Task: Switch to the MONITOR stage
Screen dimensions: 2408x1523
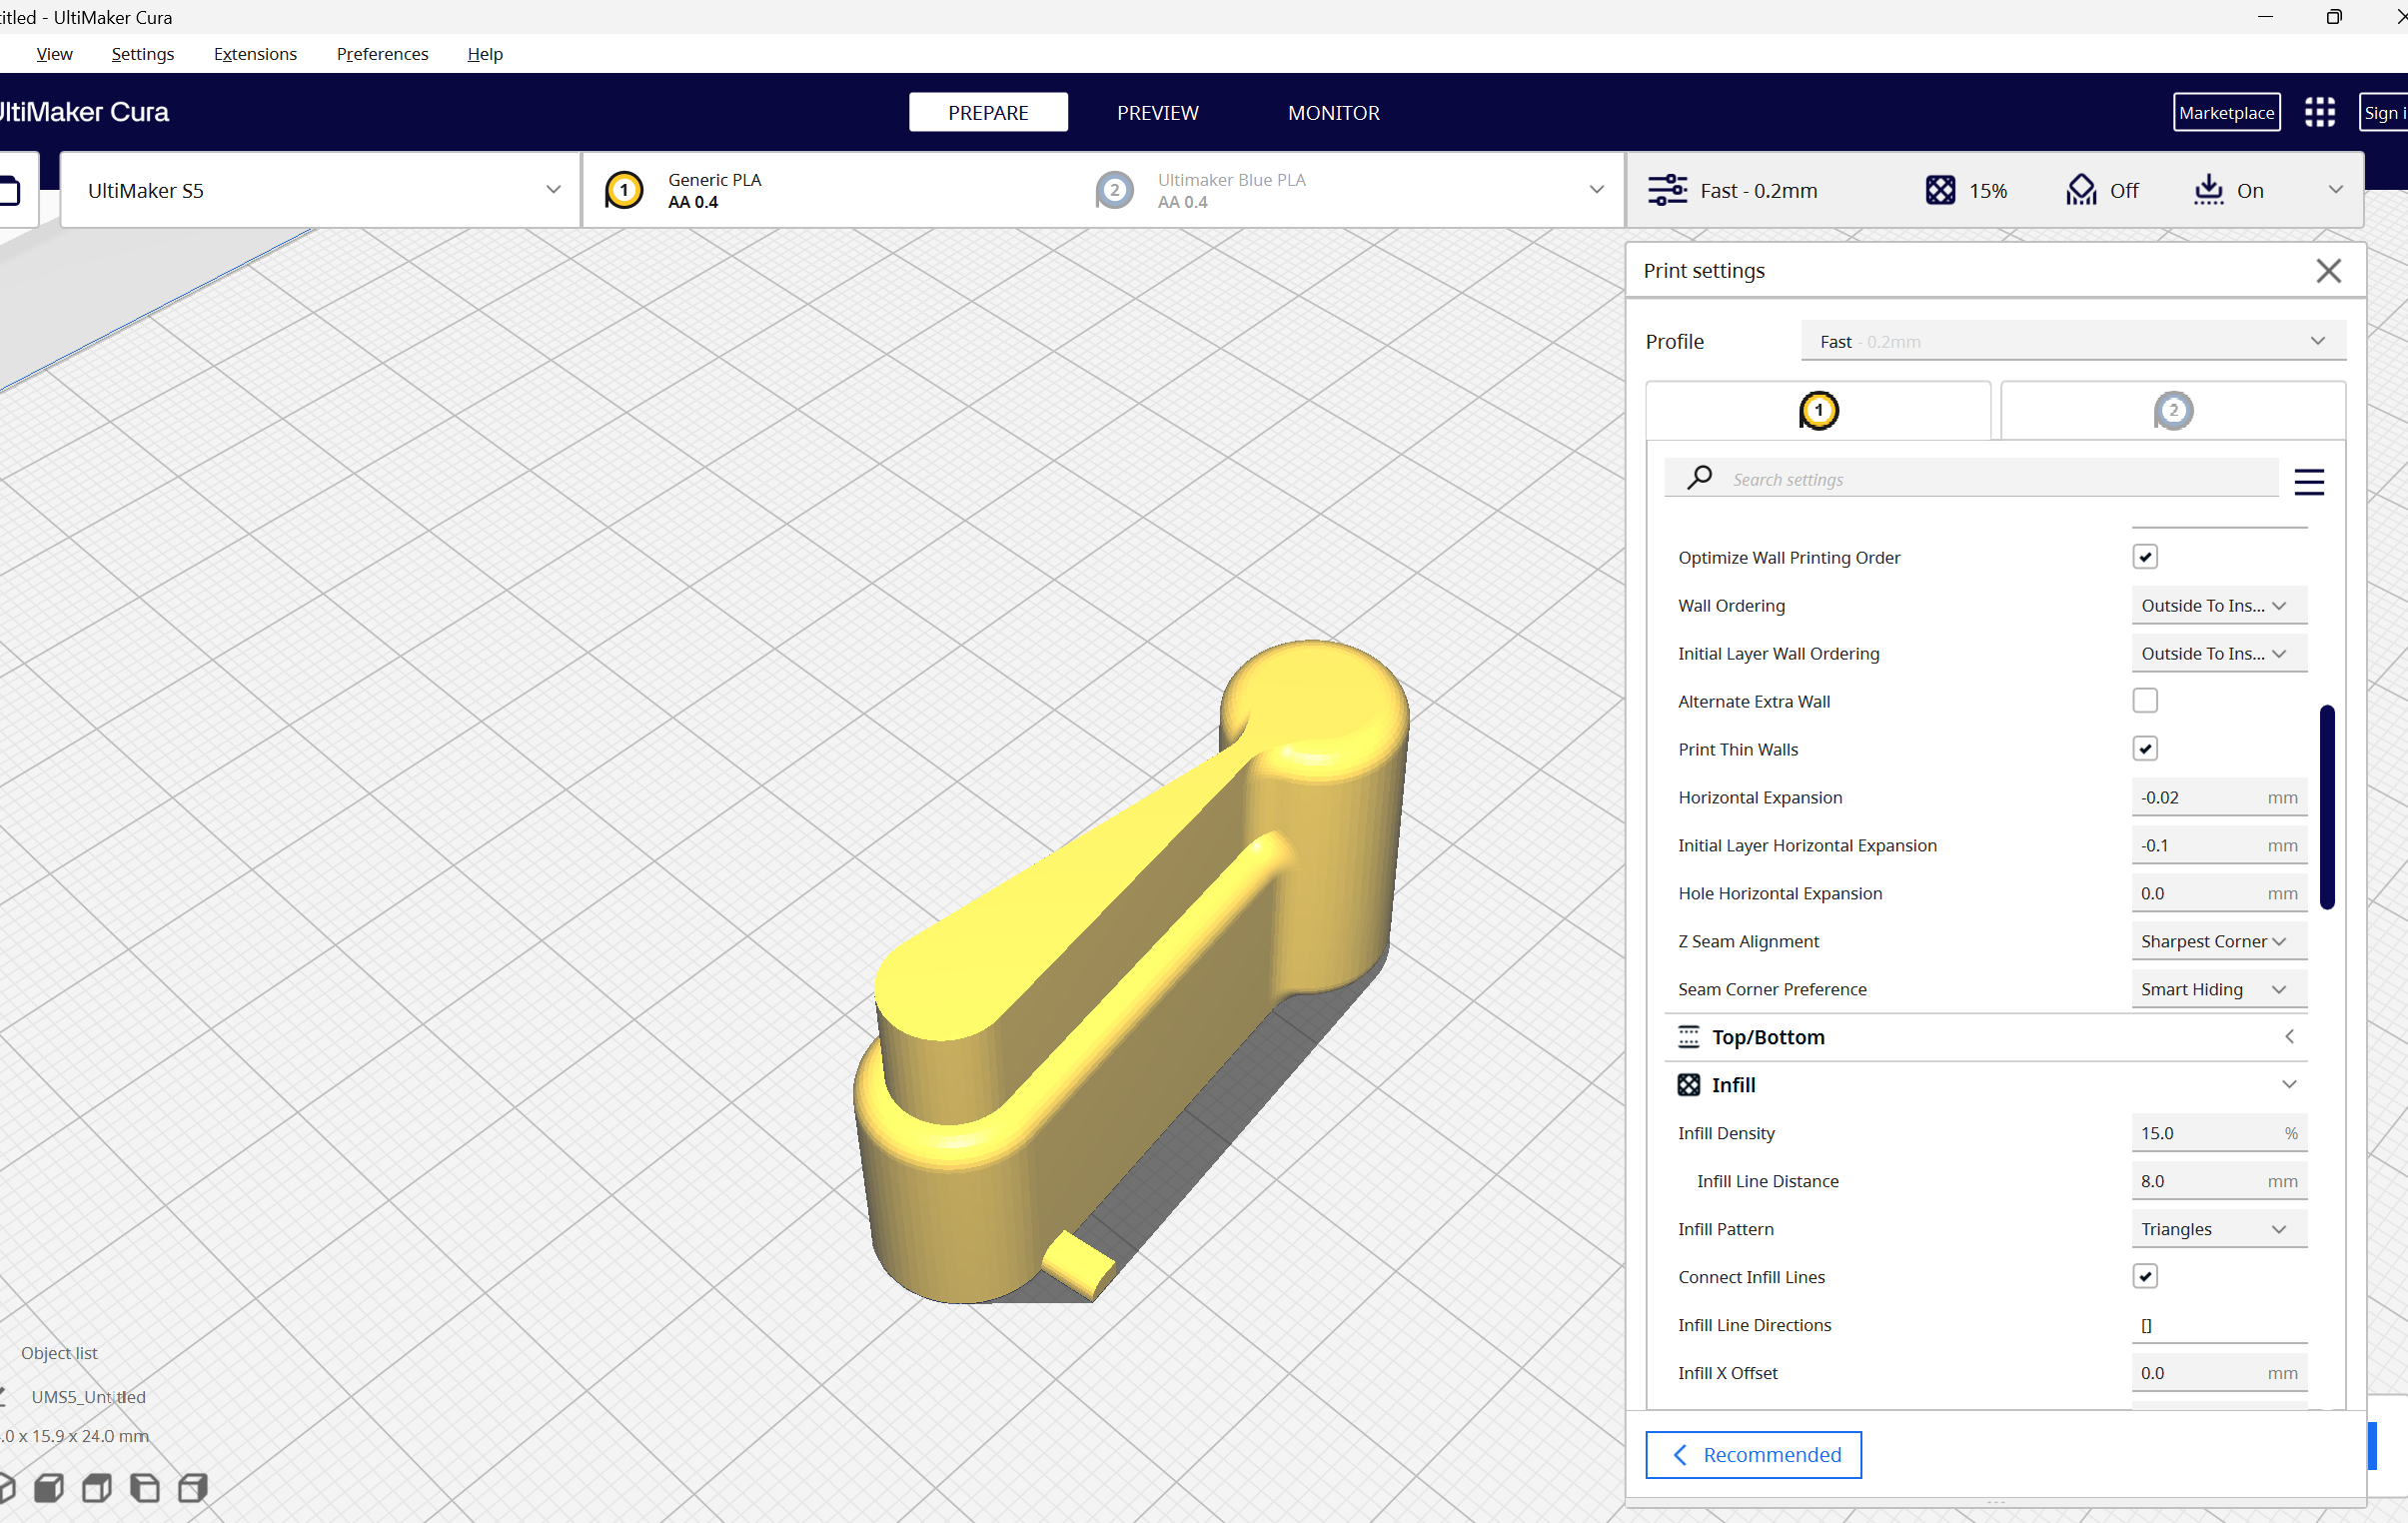Action: tap(1333, 112)
